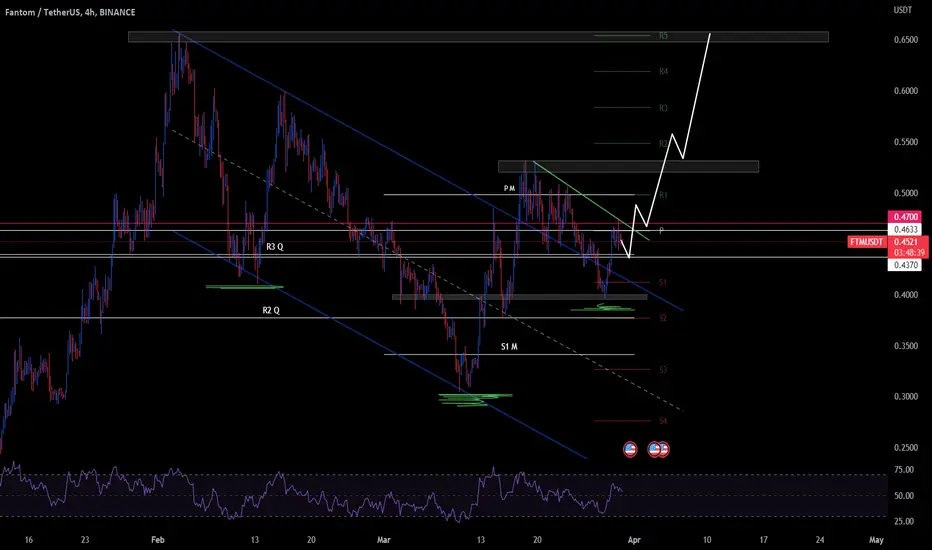
Task: Click the 0.5500 price axis label
Action: [x=906, y=142]
